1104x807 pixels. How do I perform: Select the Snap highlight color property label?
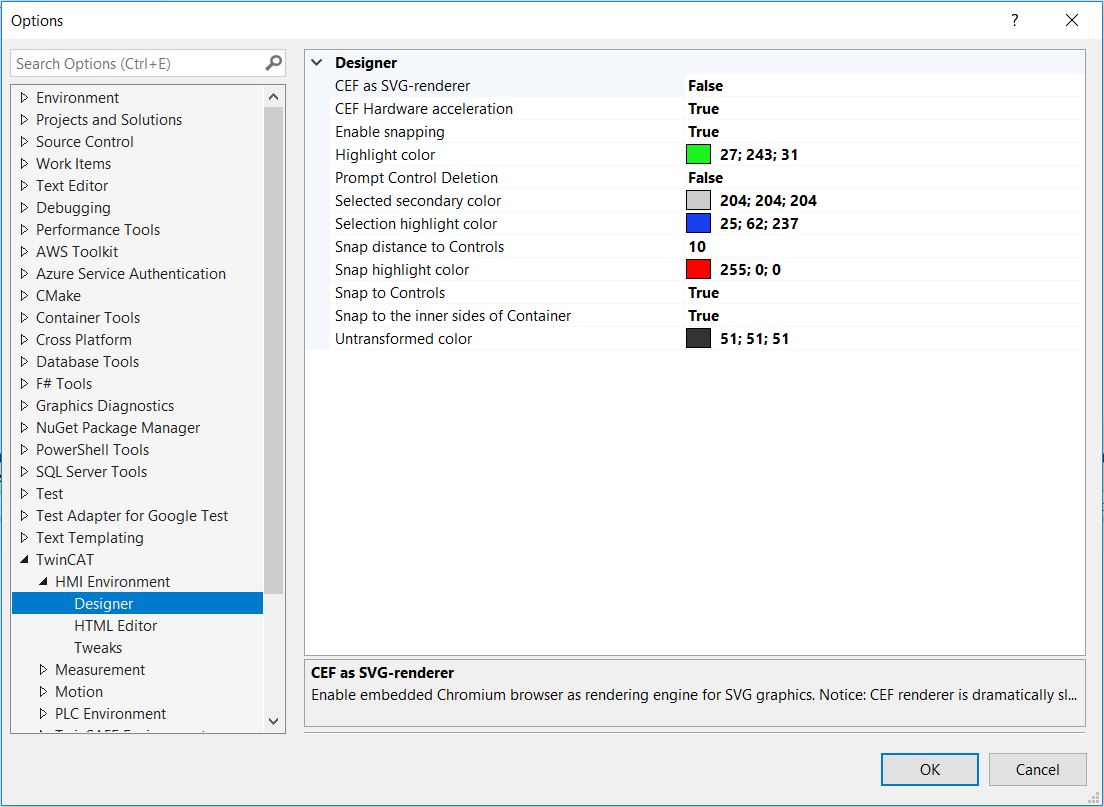pyautogui.click(x=402, y=269)
